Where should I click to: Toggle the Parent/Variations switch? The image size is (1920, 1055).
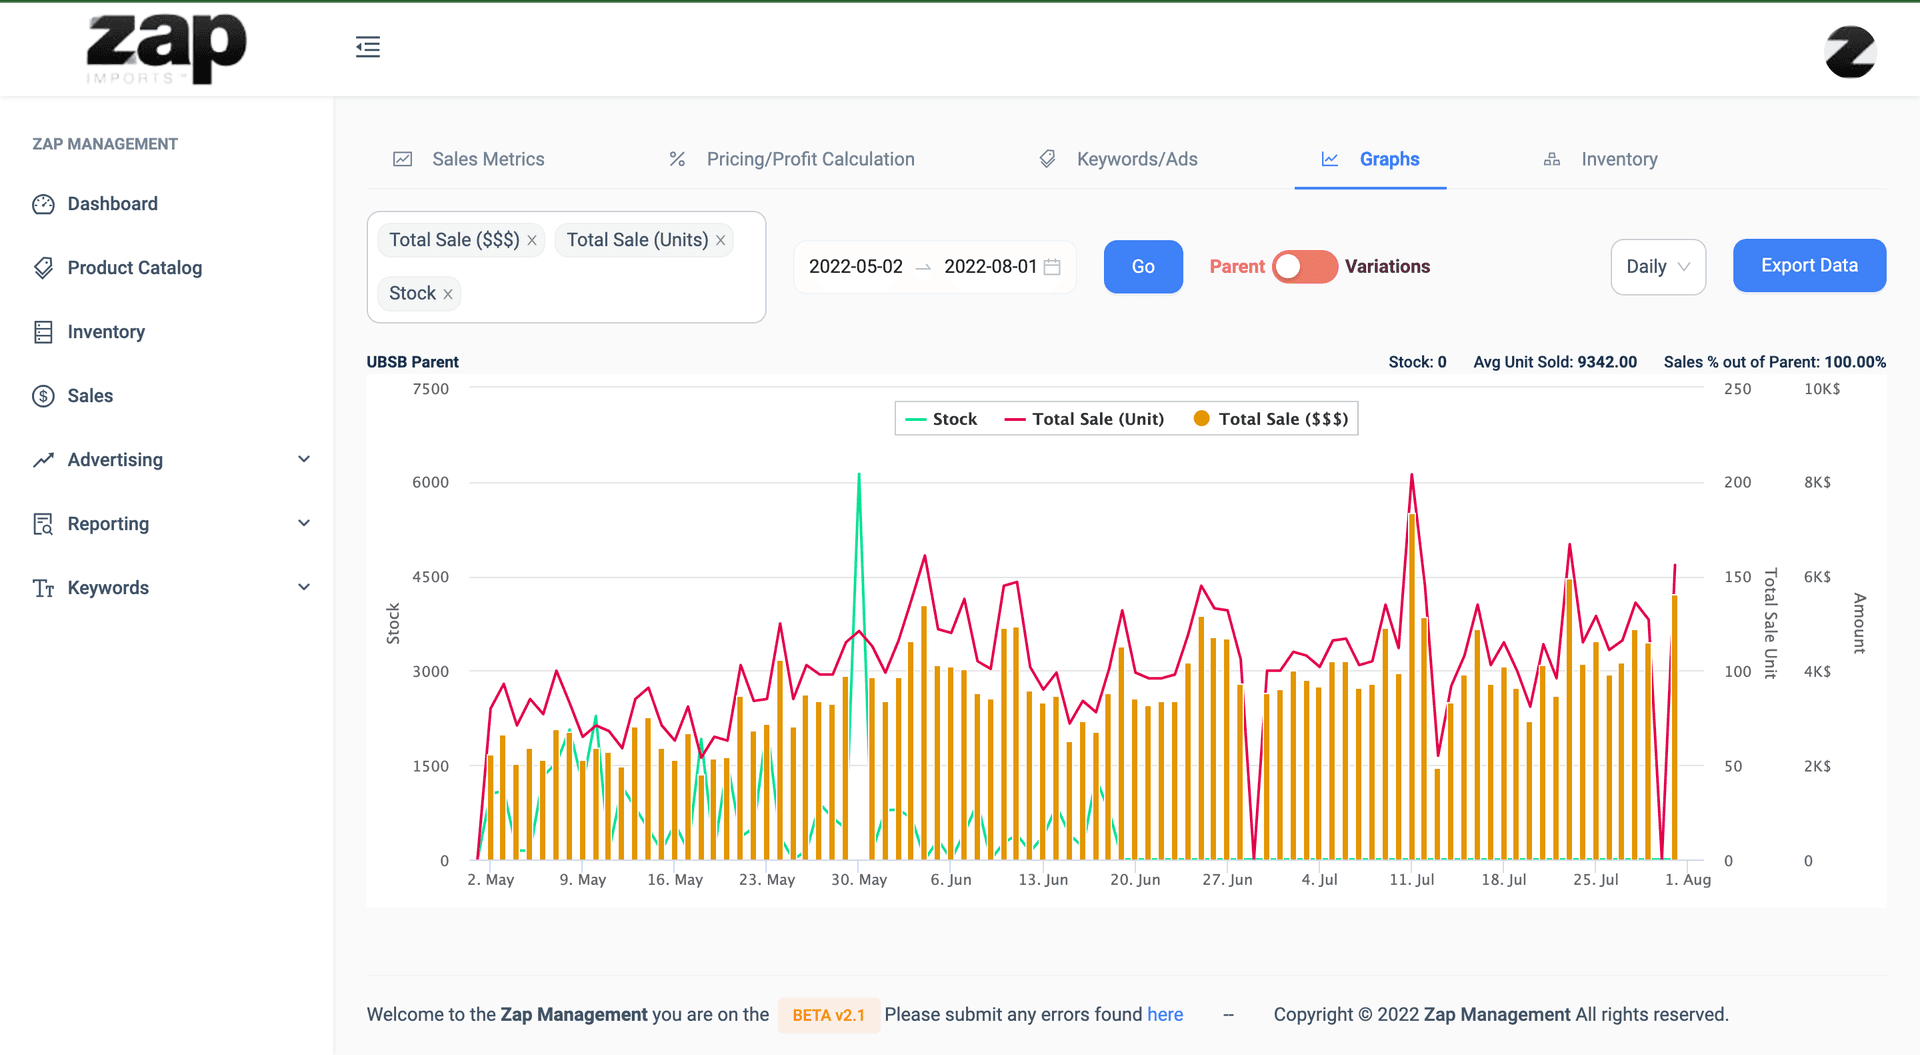click(x=1304, y=267)
